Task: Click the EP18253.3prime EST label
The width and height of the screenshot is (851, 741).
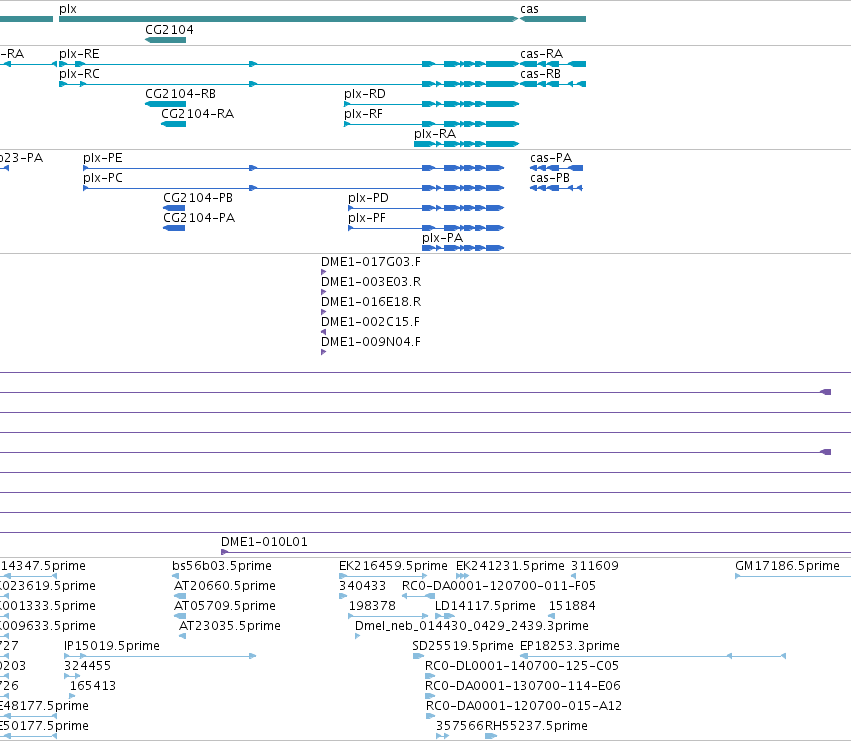Action: (569, 646)
